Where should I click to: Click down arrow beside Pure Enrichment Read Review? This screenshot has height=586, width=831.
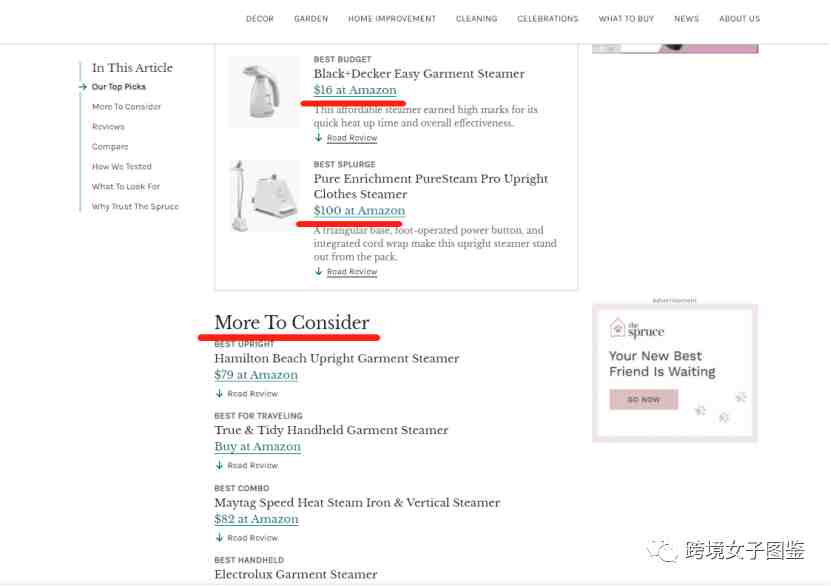click(x=319, y=271)
